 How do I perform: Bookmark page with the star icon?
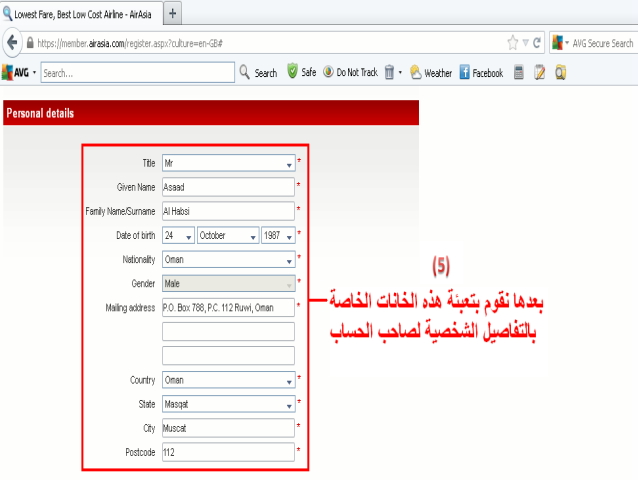(512, 43)
